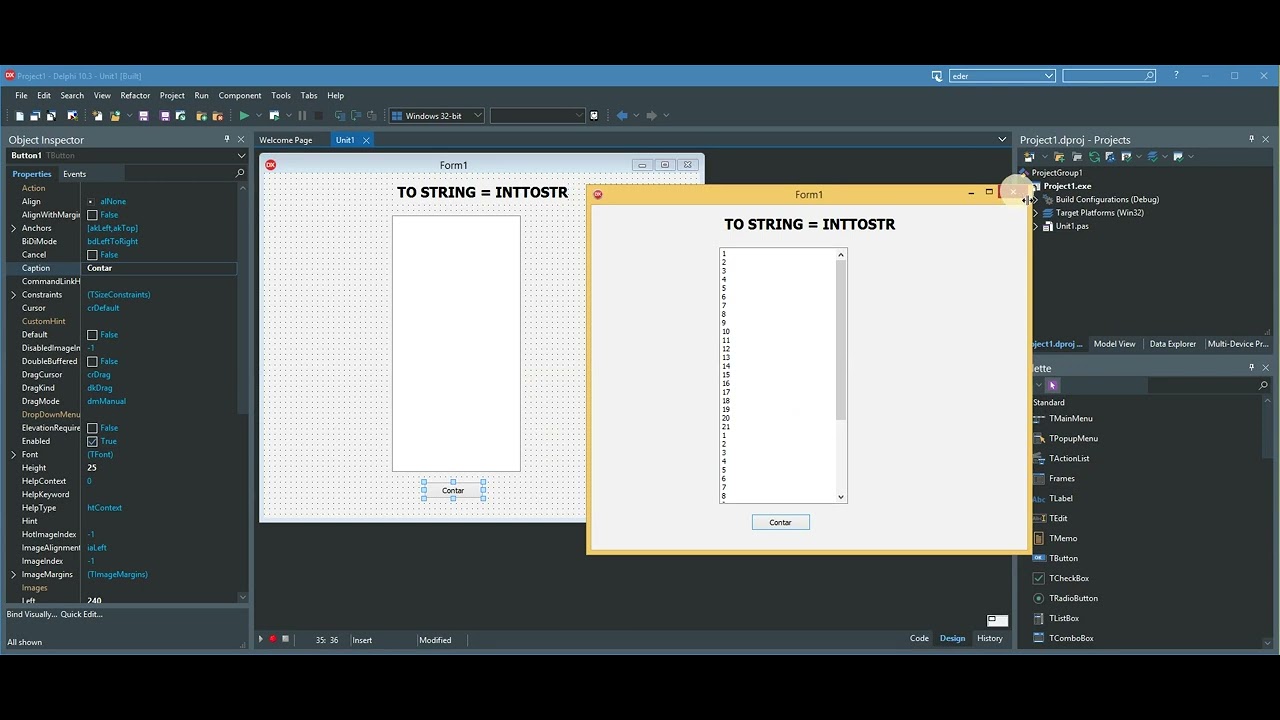Open the Windows 32-bit platform dropdown
Viewport: 1280px width, 720px height.
click(477, 116)
